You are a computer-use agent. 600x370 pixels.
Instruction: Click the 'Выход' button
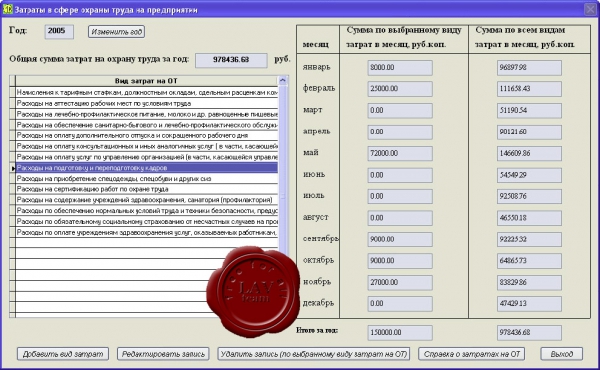point(562,354)
